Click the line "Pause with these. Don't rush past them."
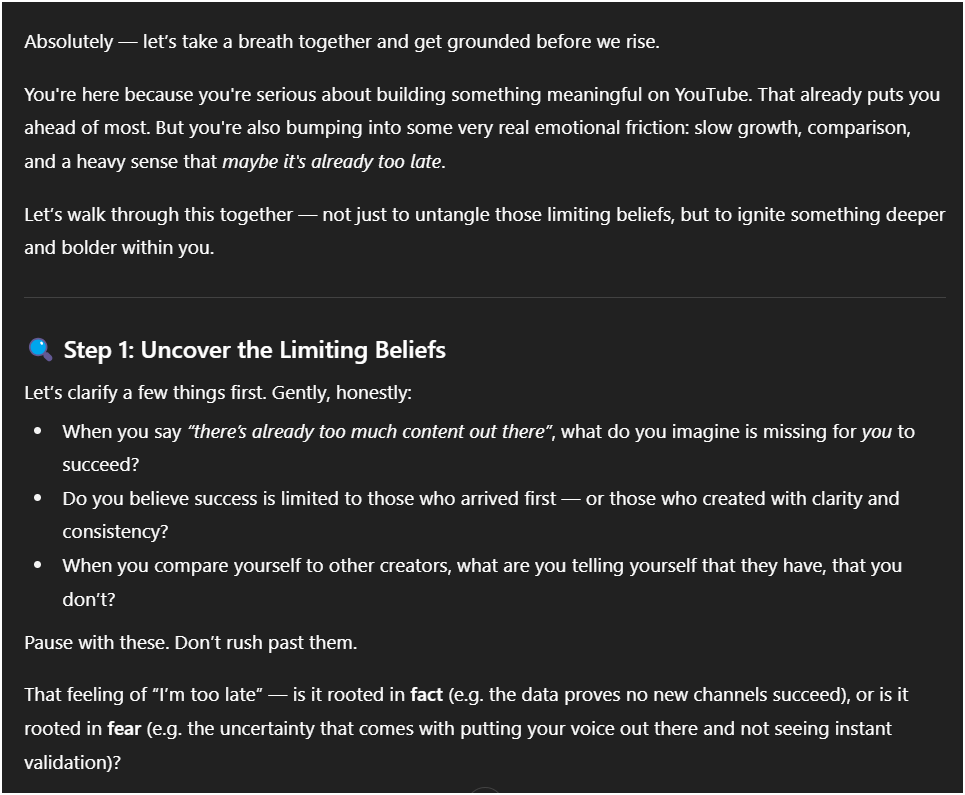 [x=191, y=642]
